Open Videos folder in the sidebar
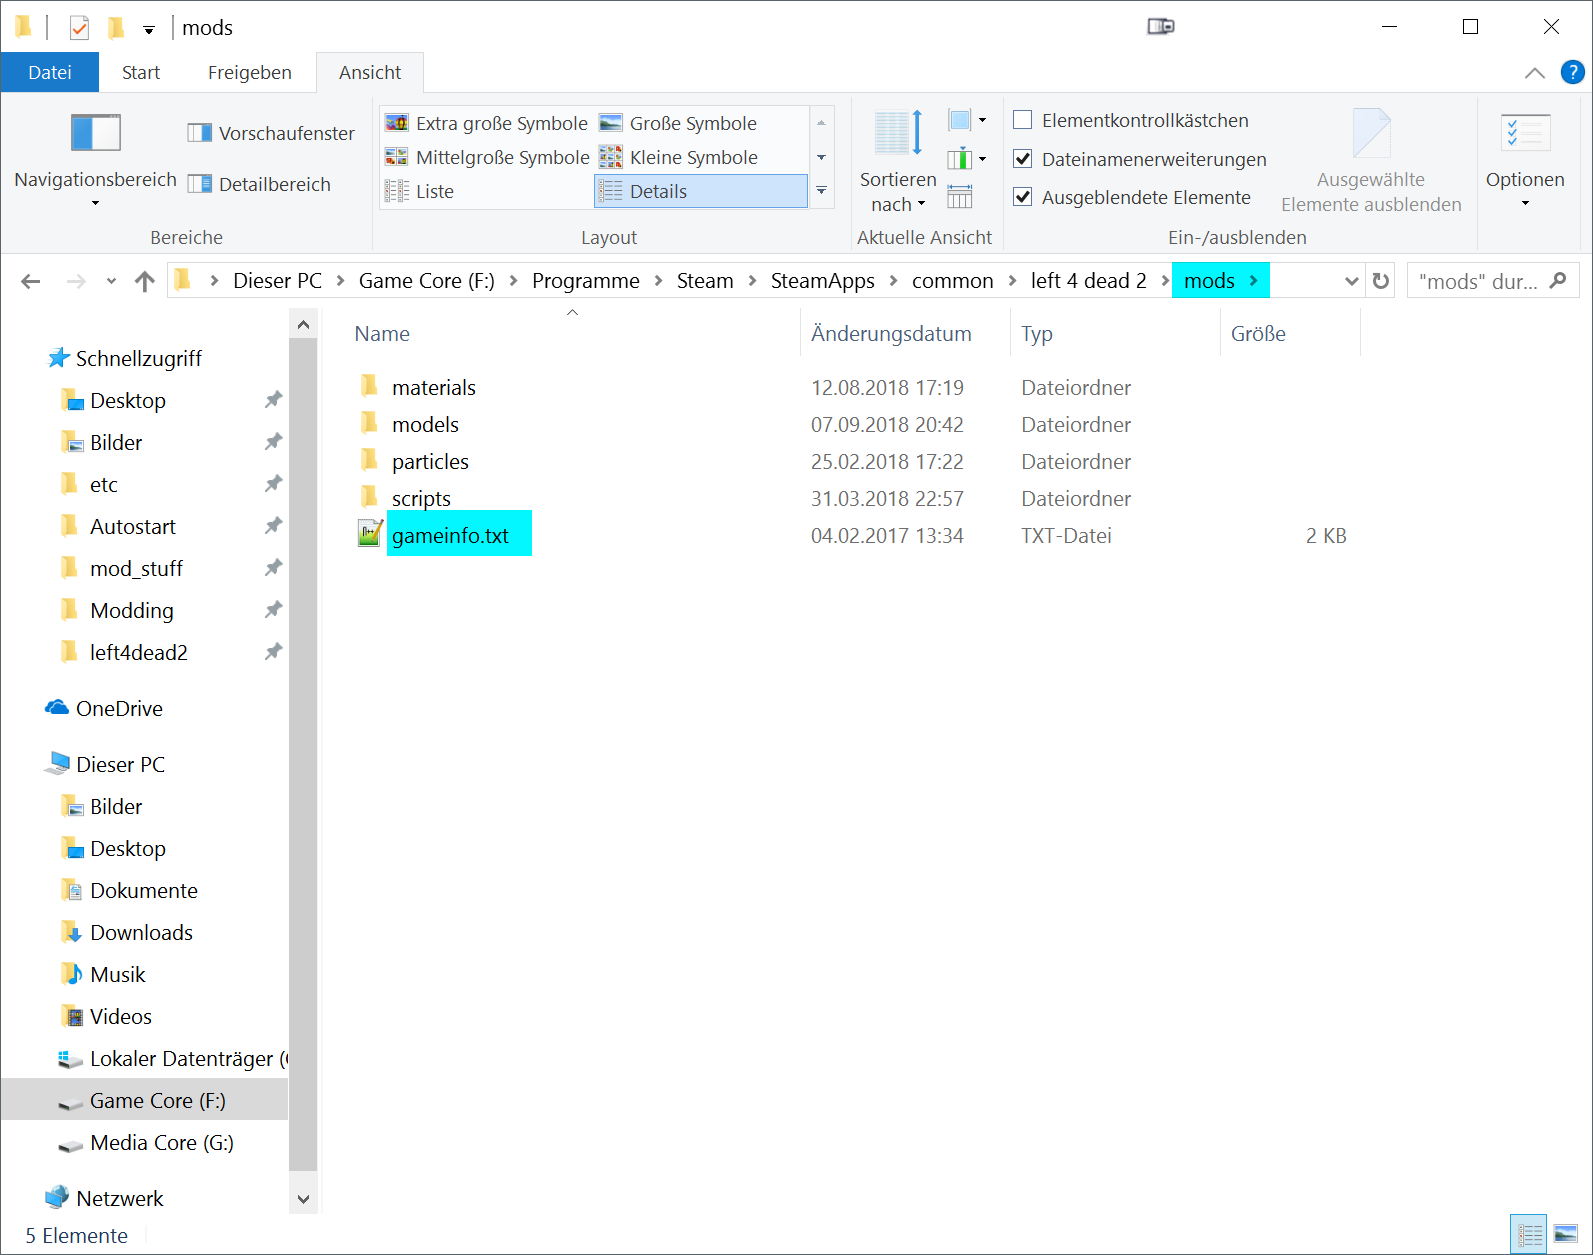1593x1255 pixels. tap(121, 1016)
